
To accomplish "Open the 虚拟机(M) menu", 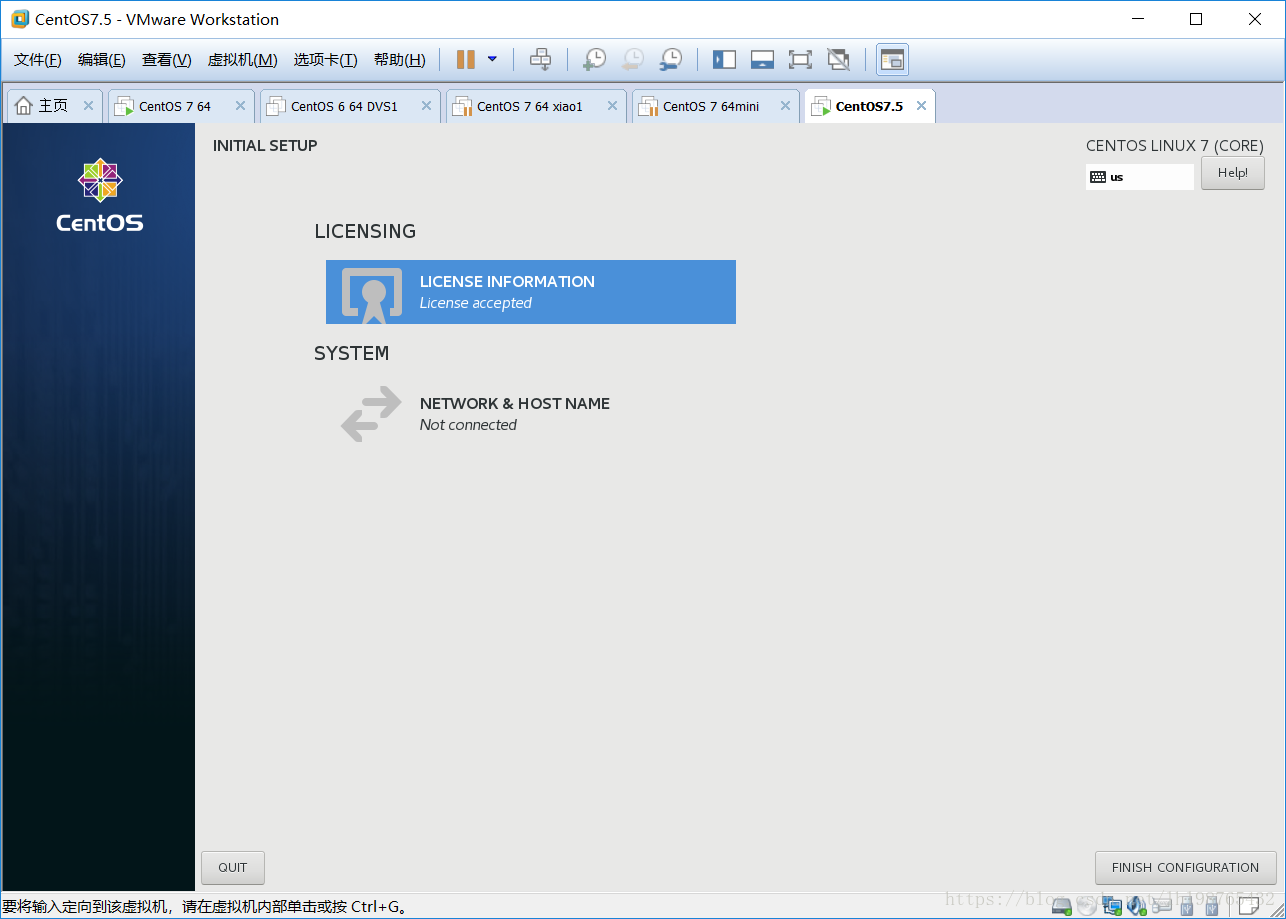I will 242,60.
